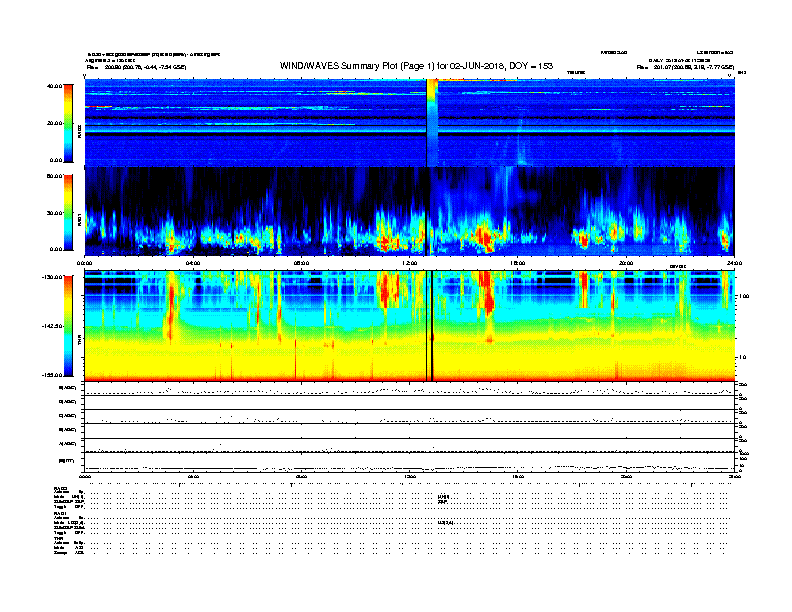Click the WIND/WAVES Summary Plot title
The height and width of the screenshot is (612, 792).
click(416, 66)
